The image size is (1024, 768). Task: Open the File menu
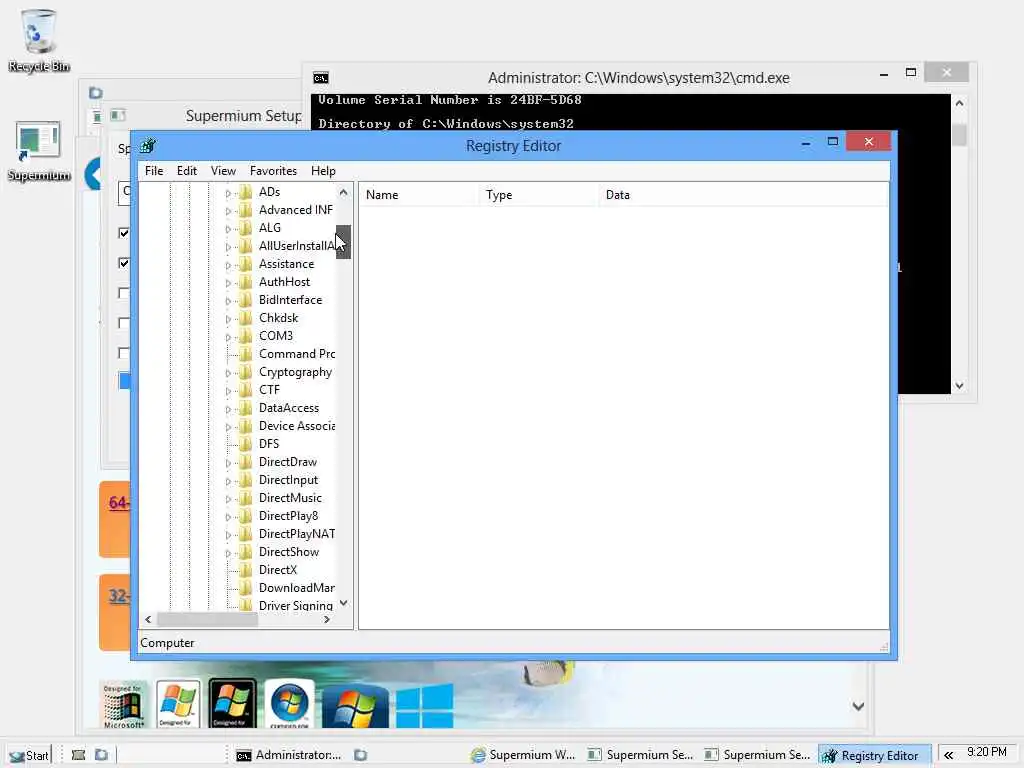point(154,171)
